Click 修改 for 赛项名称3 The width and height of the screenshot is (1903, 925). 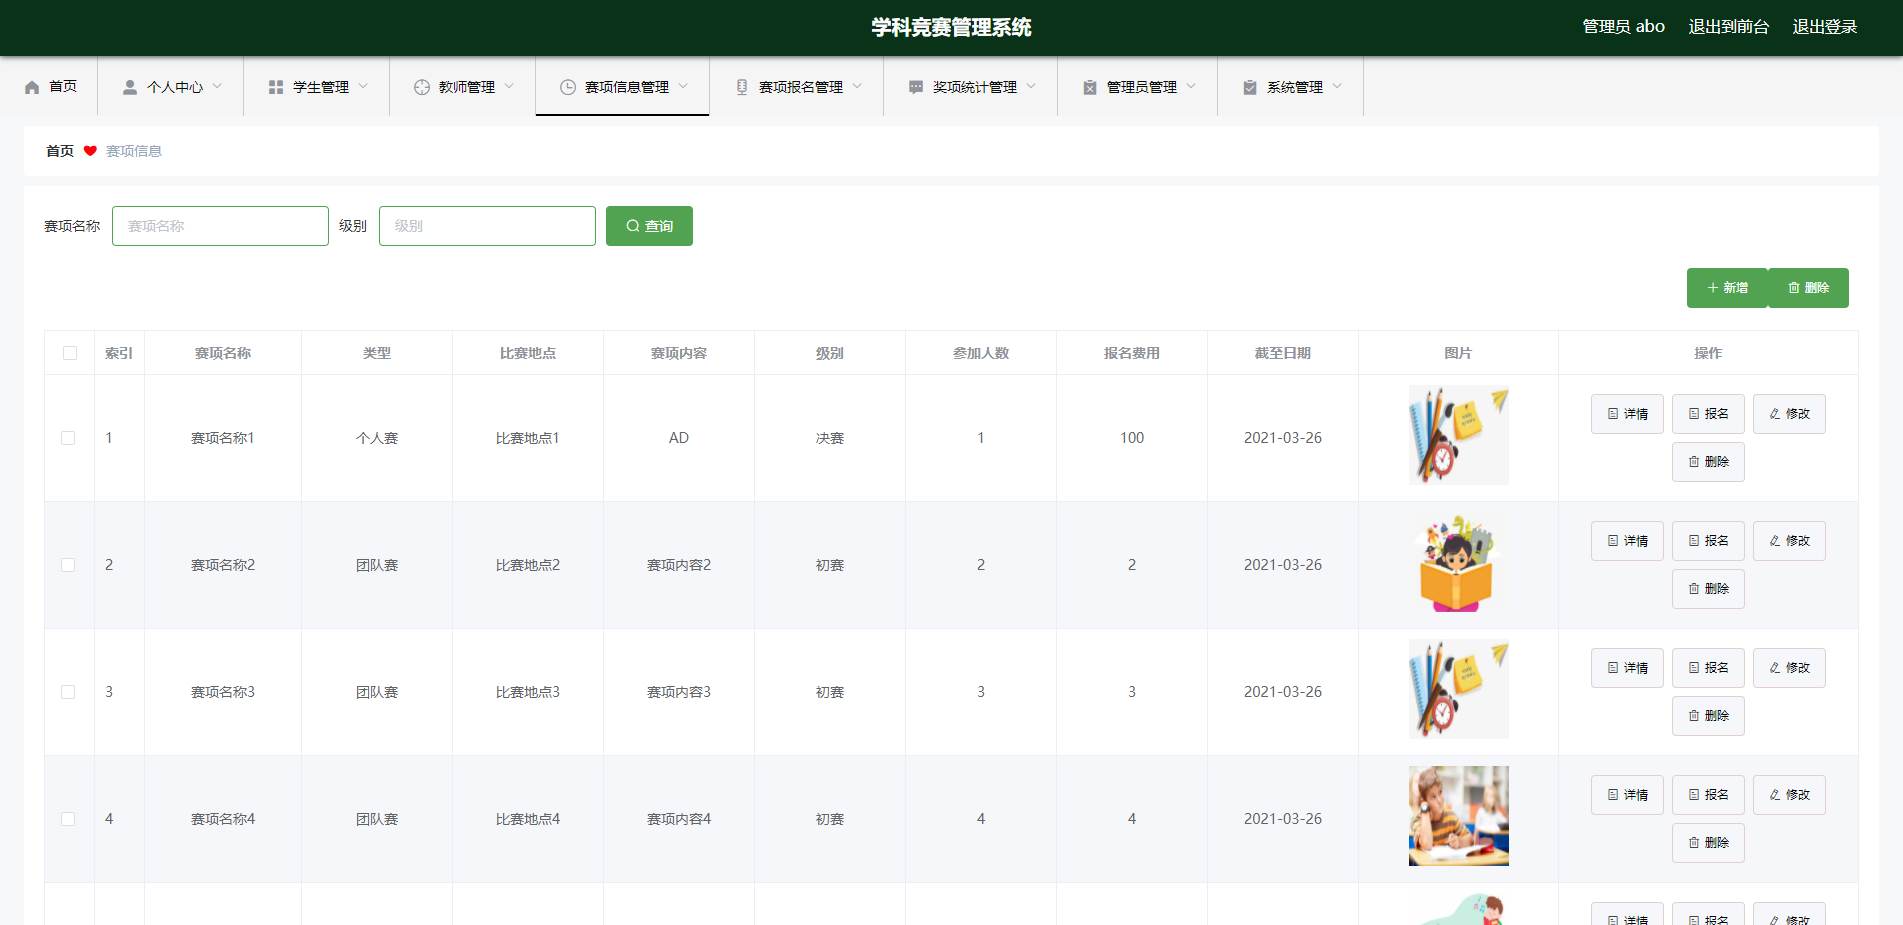click(1789, 668)
